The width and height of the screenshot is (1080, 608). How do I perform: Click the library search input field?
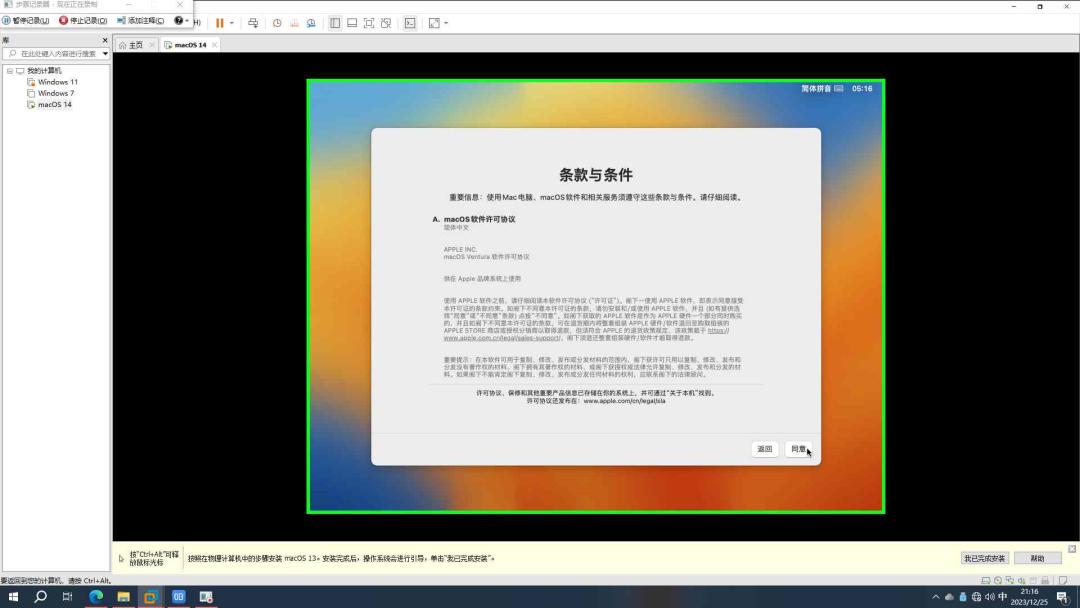tap(55, 52)
